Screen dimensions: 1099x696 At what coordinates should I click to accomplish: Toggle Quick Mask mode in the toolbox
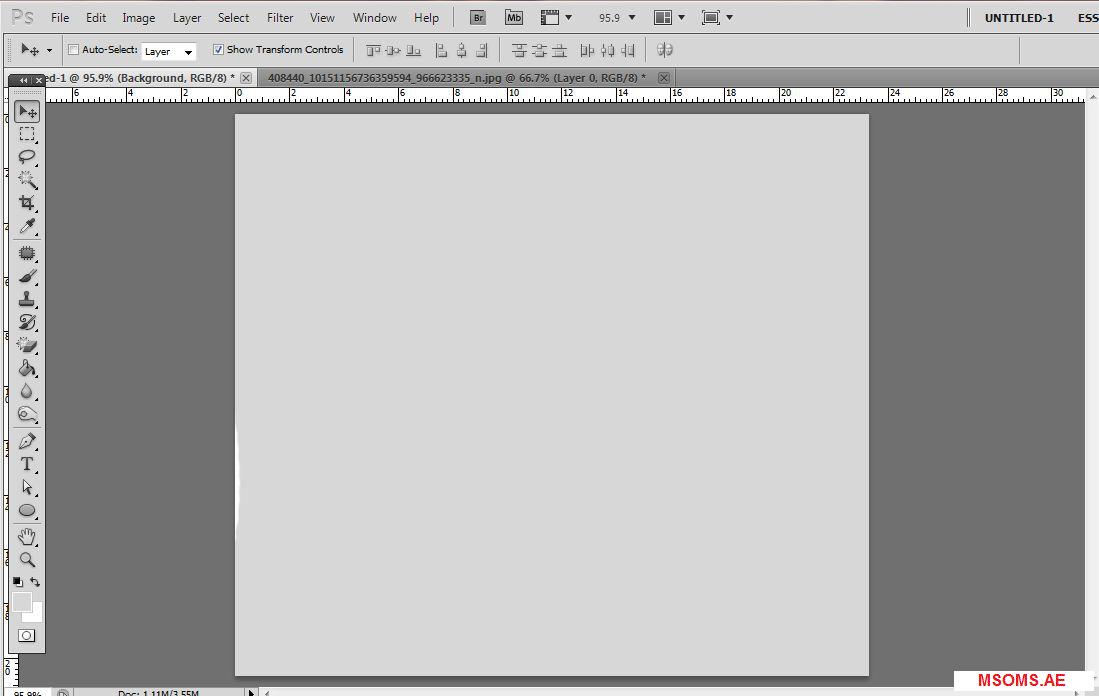click(x=27, y=635)
